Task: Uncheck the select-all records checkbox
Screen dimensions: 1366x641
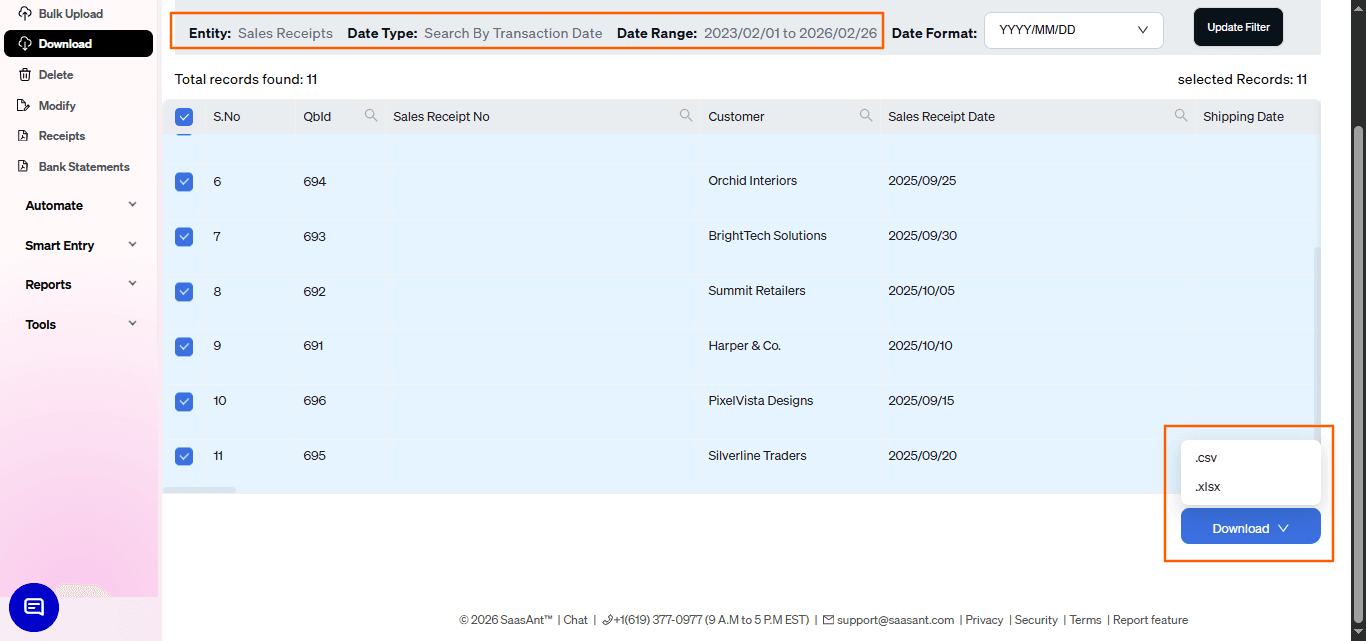Action: [184, 116]
